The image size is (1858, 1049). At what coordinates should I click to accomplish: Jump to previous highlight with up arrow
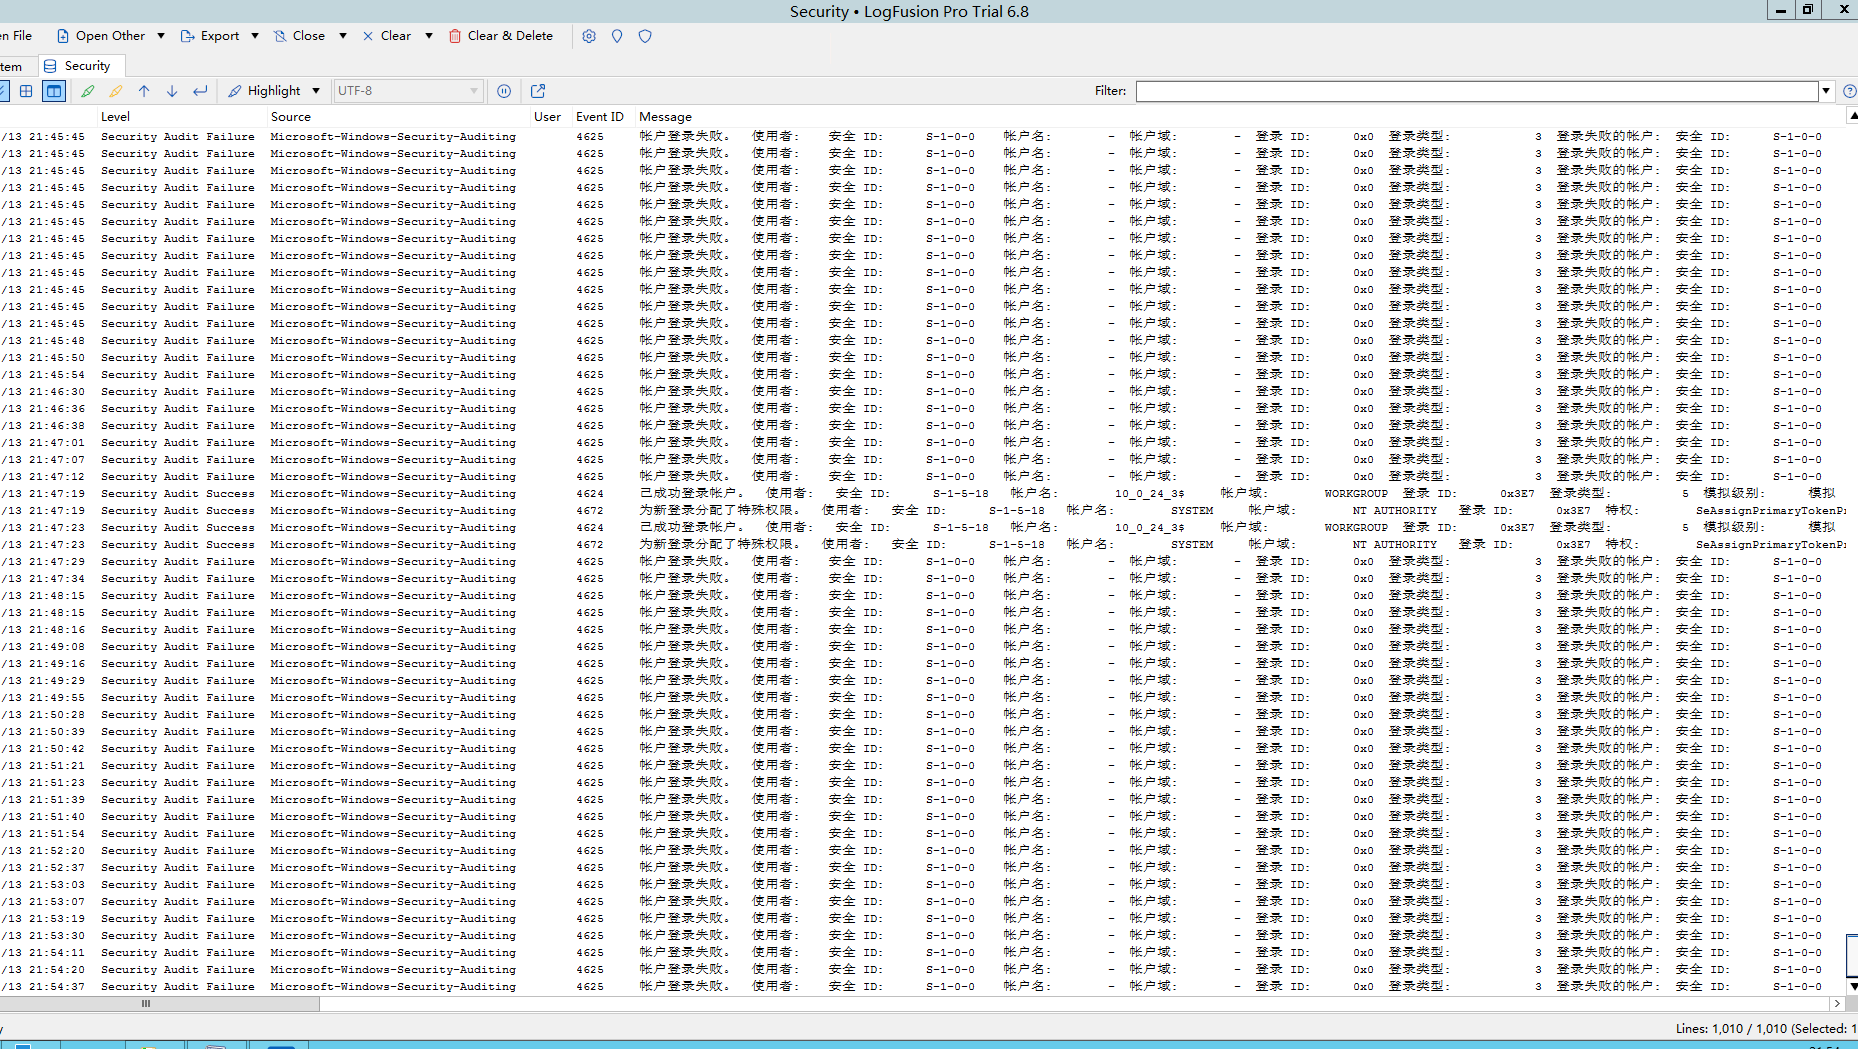pyautogui.click(x=144, y=91)
